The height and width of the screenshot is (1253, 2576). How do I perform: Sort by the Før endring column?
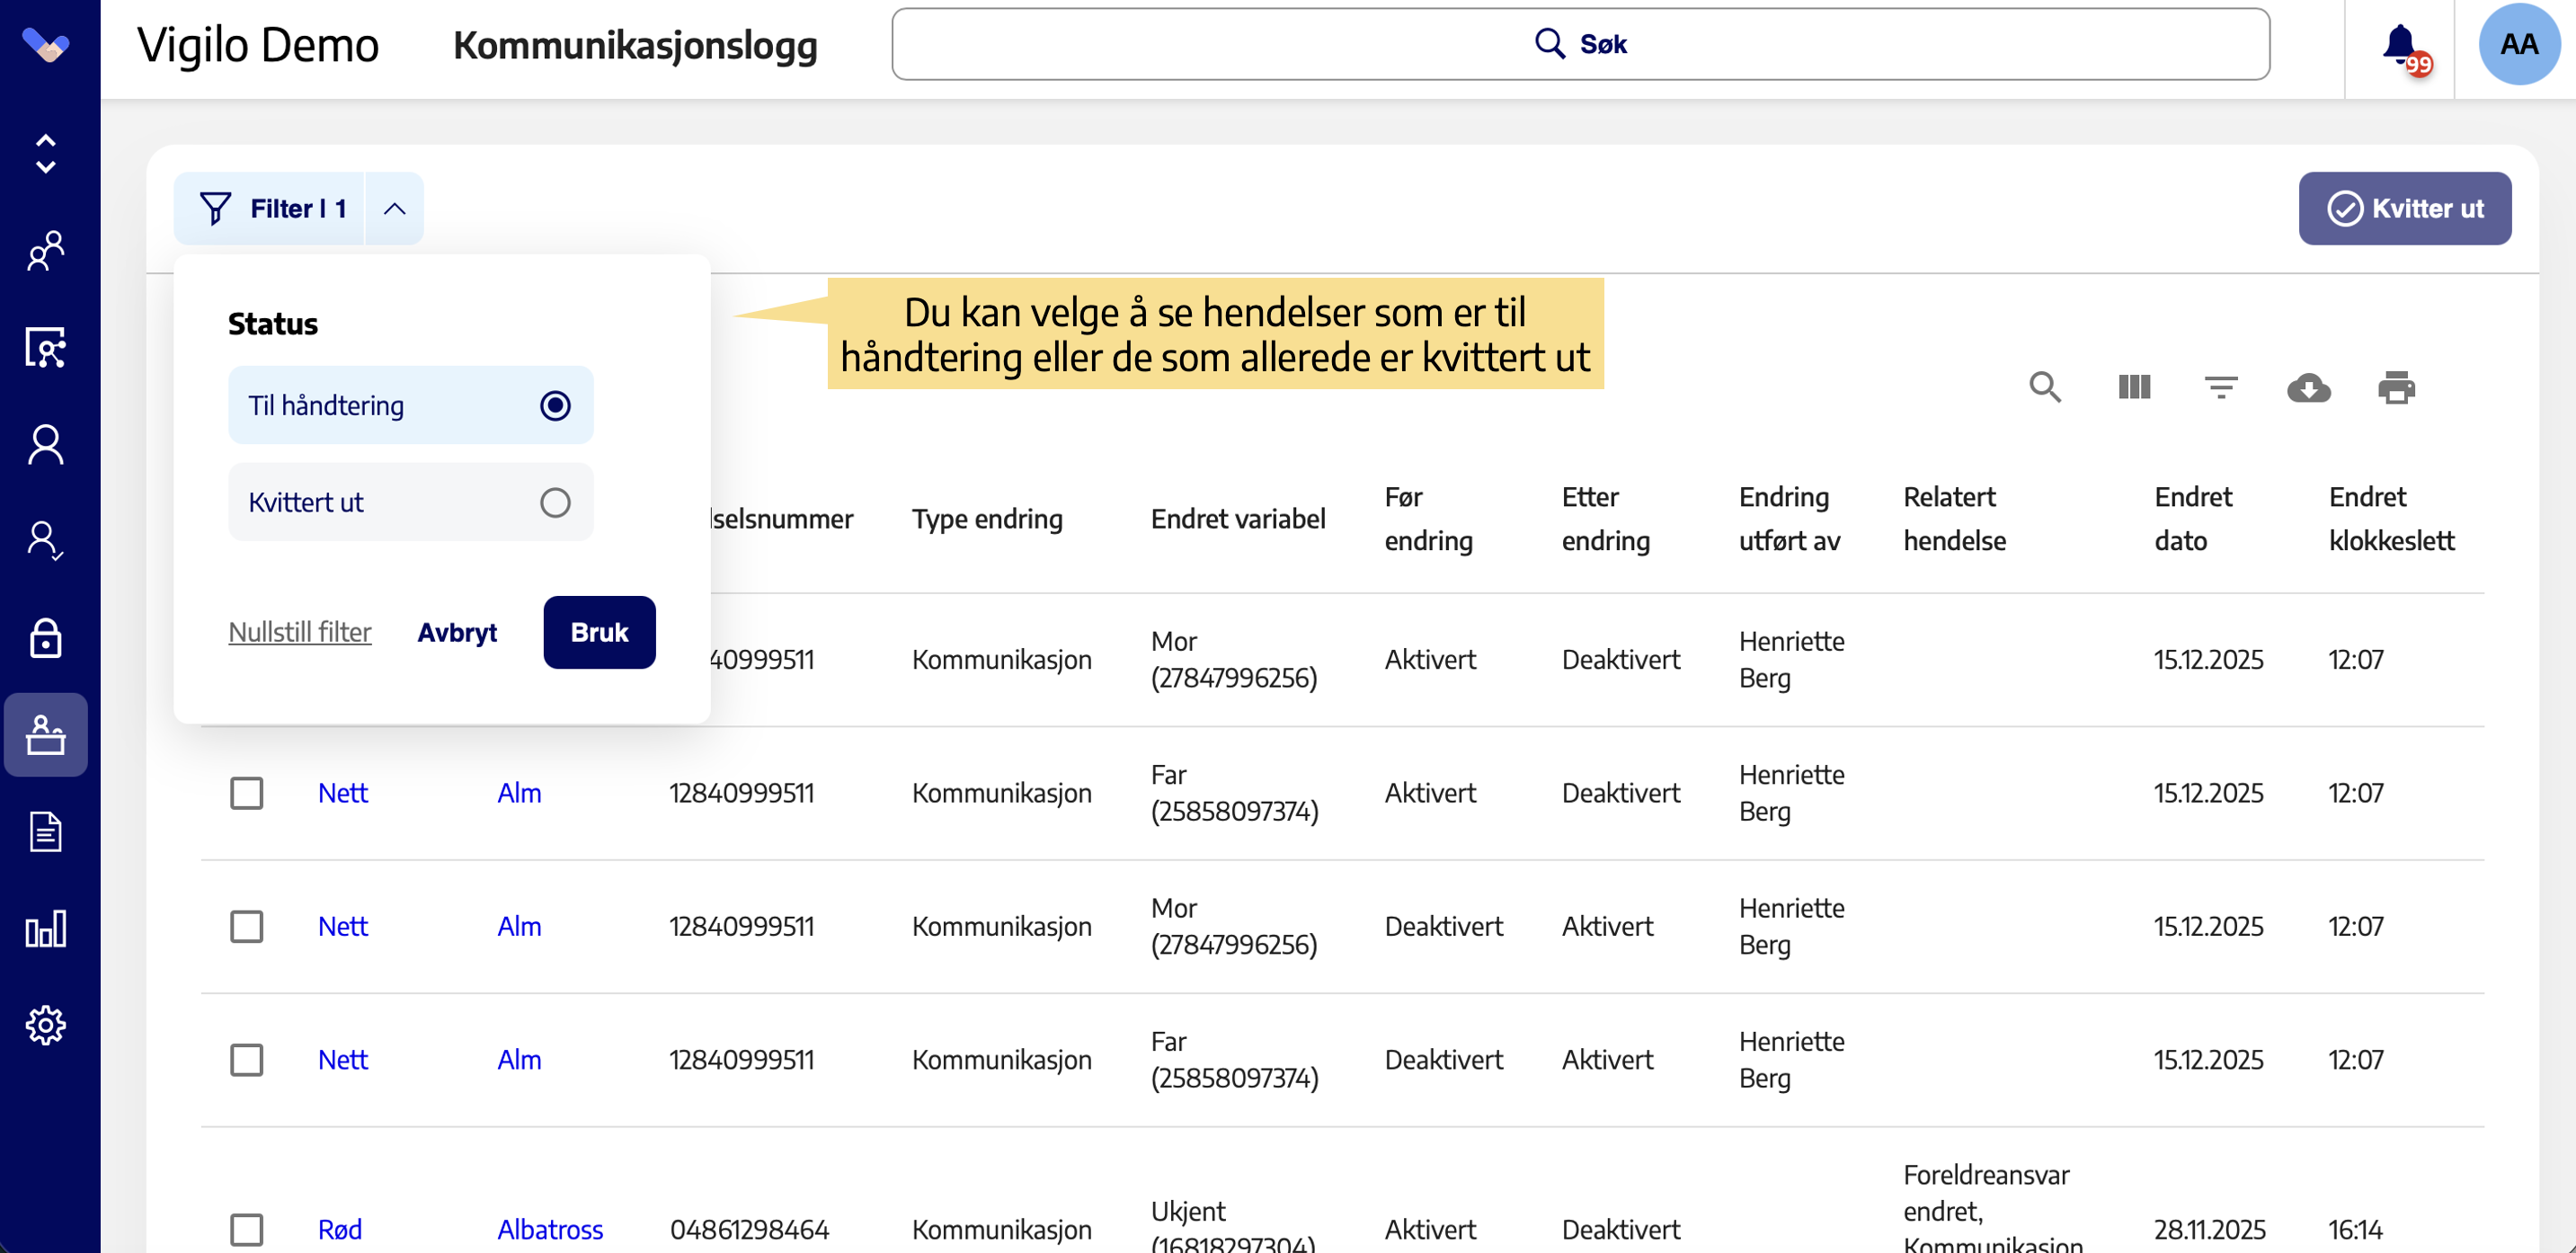(1428, 519)
